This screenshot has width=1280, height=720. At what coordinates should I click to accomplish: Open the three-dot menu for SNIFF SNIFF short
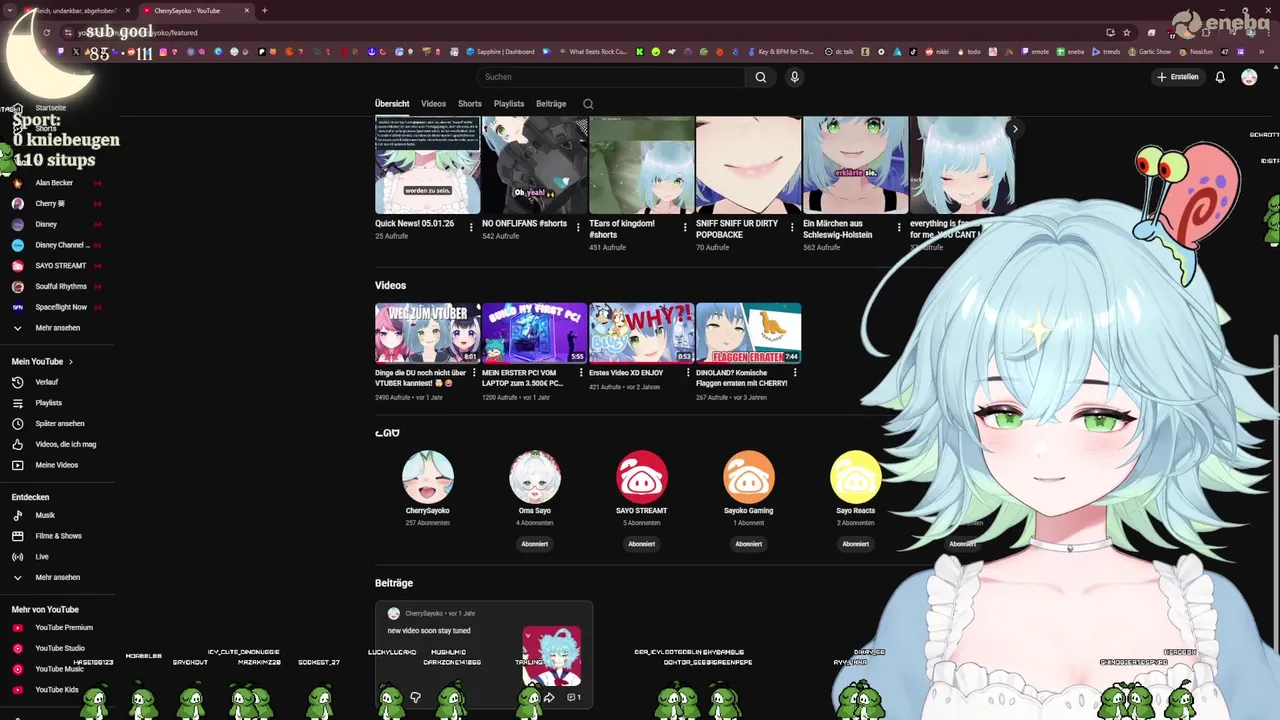[x=792, y=228]
